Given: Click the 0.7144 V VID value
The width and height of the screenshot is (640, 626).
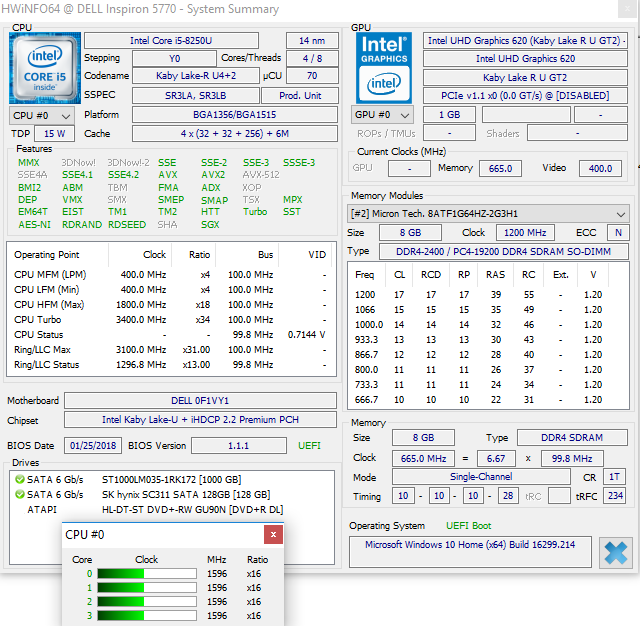Looking at the screenshot, I should tap(307, 335).
